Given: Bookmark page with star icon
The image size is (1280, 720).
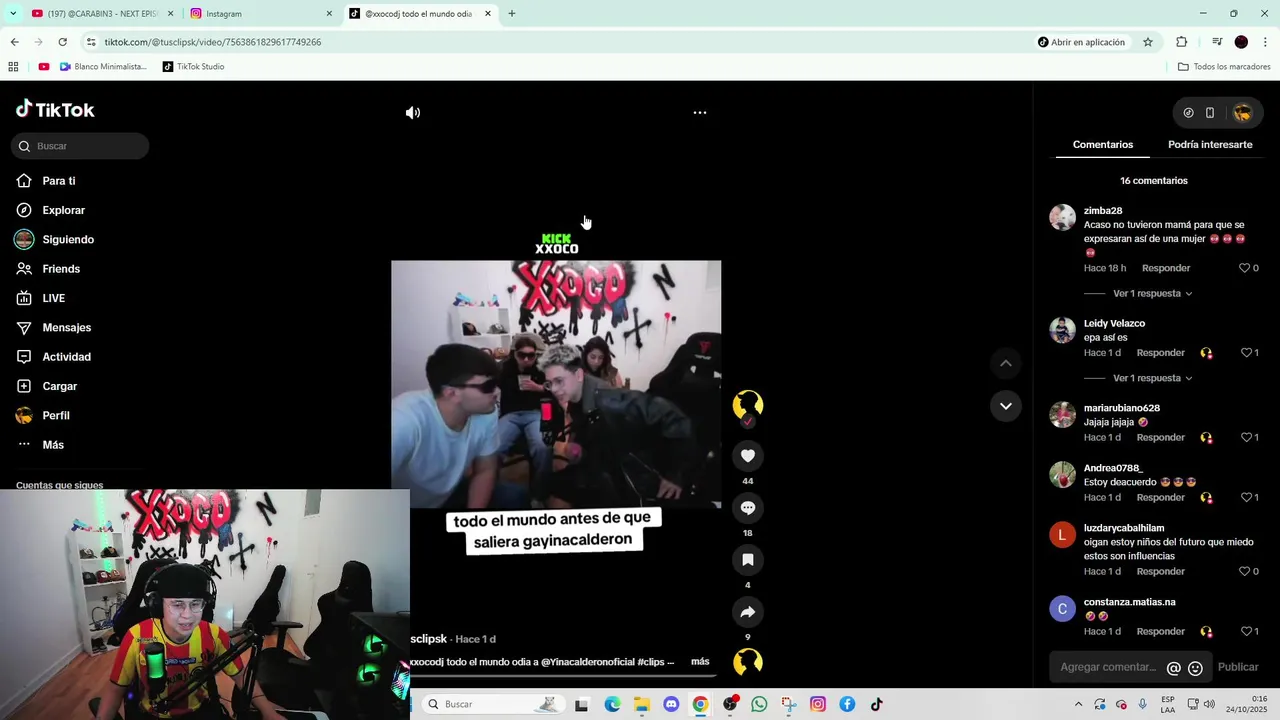Looking at the screenshot, I should (1148, 42).
